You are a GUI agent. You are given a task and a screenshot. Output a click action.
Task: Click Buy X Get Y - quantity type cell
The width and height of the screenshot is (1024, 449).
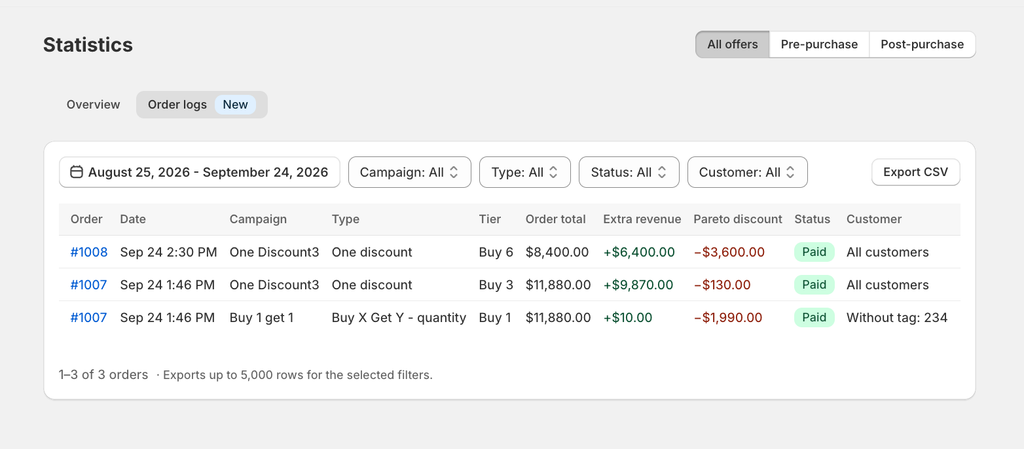tap(399, 318)
